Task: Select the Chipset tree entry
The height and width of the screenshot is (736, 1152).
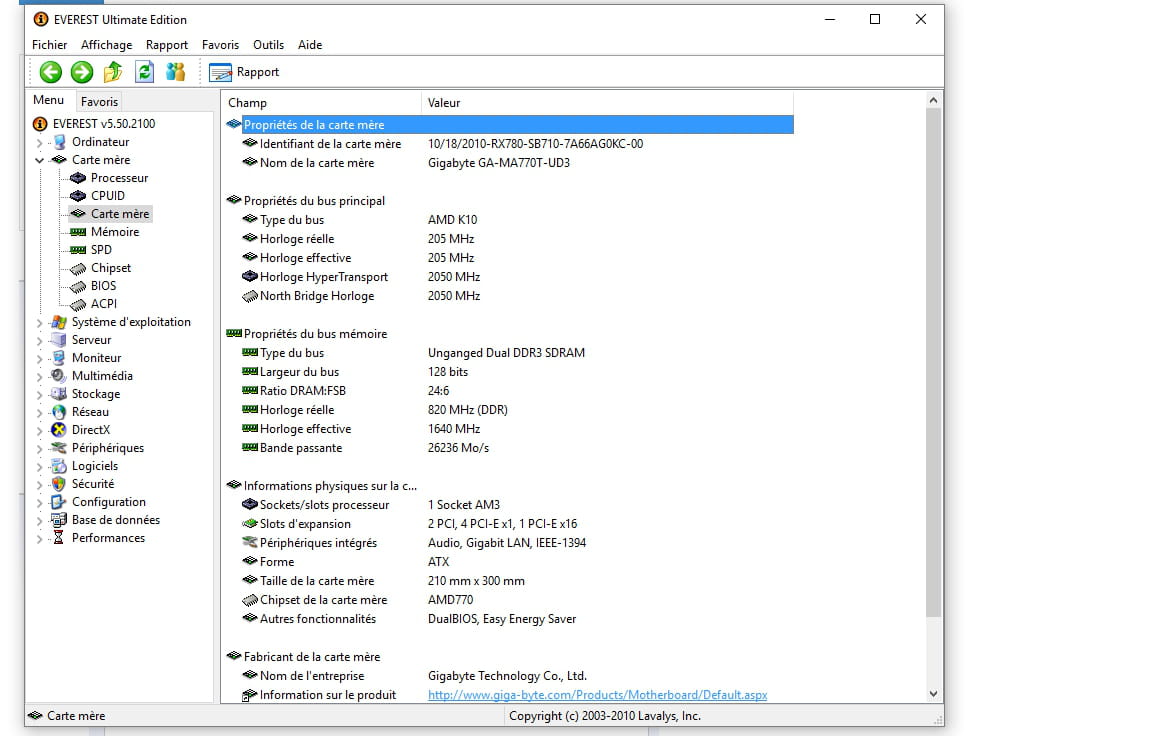Action: click(110, 268)
